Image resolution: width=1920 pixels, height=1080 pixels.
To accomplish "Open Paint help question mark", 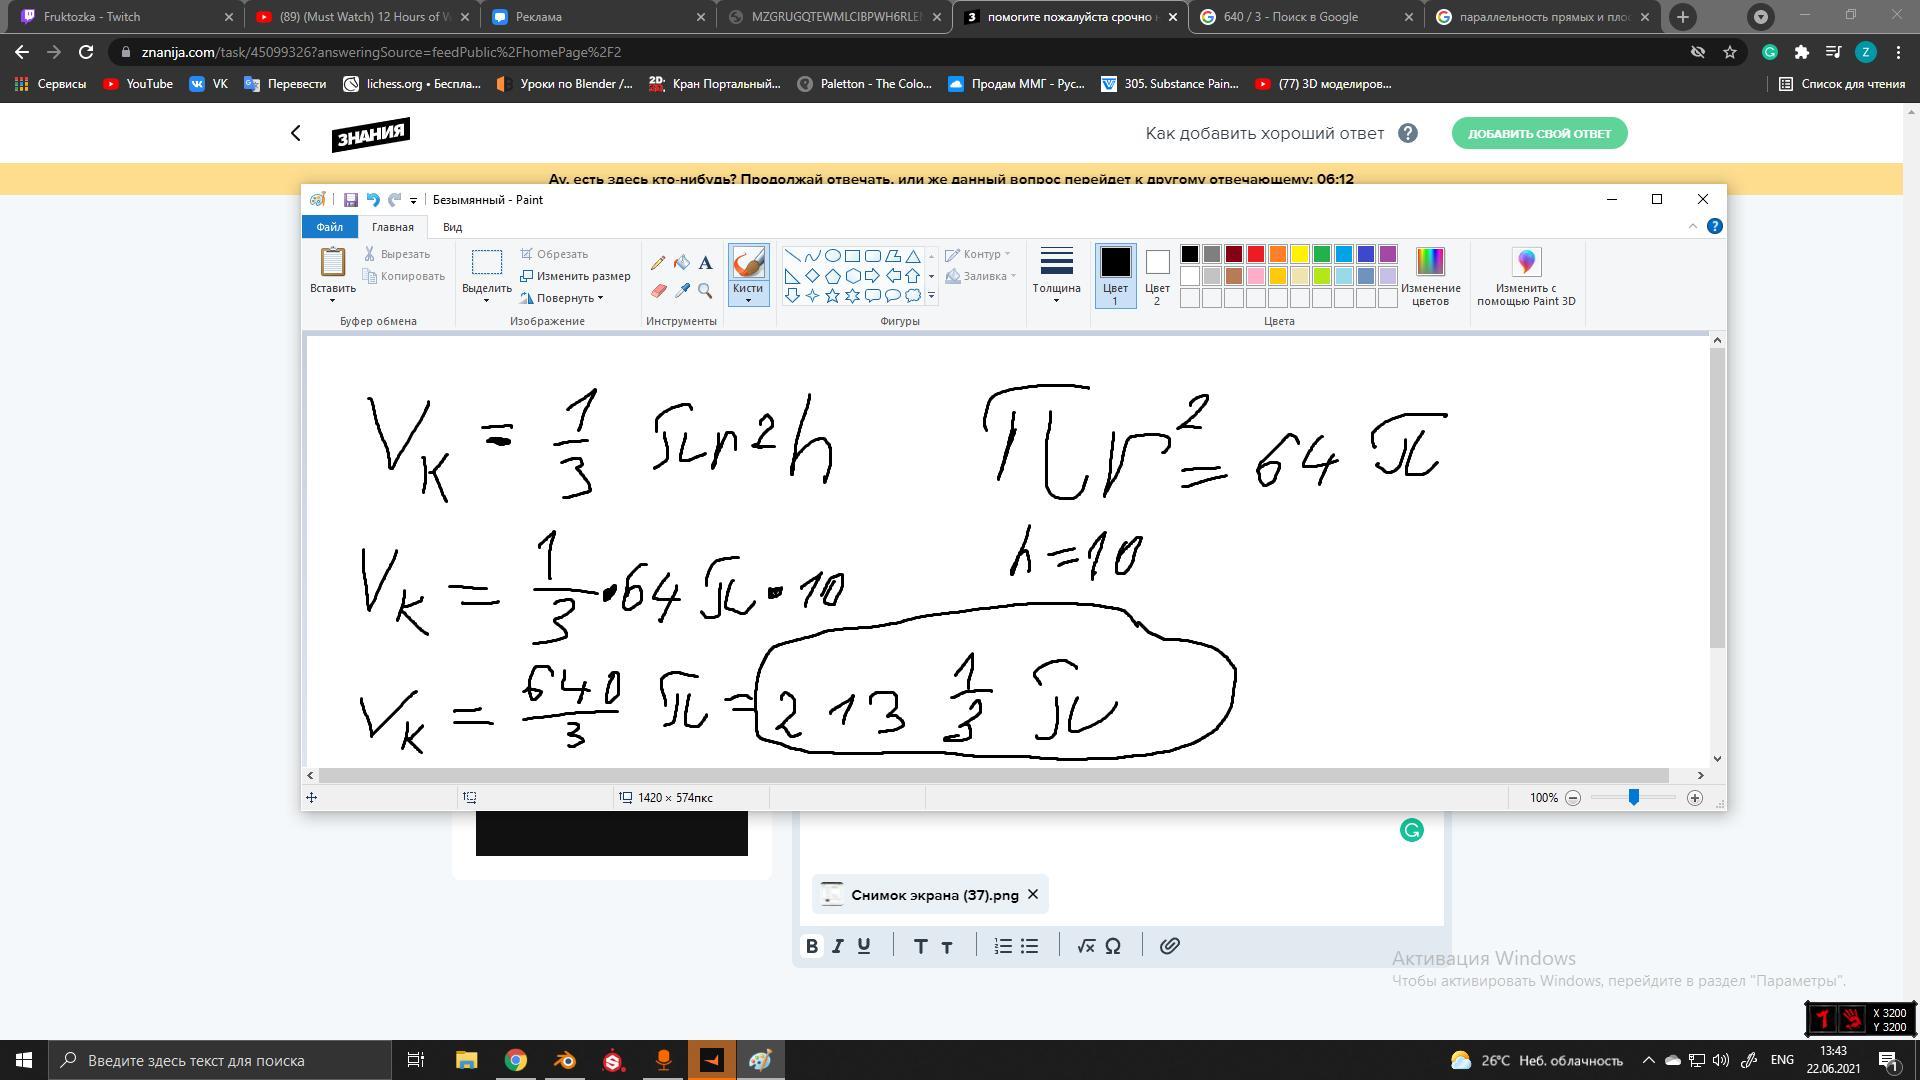I will pyautogui.click(x=1714, y=226).
